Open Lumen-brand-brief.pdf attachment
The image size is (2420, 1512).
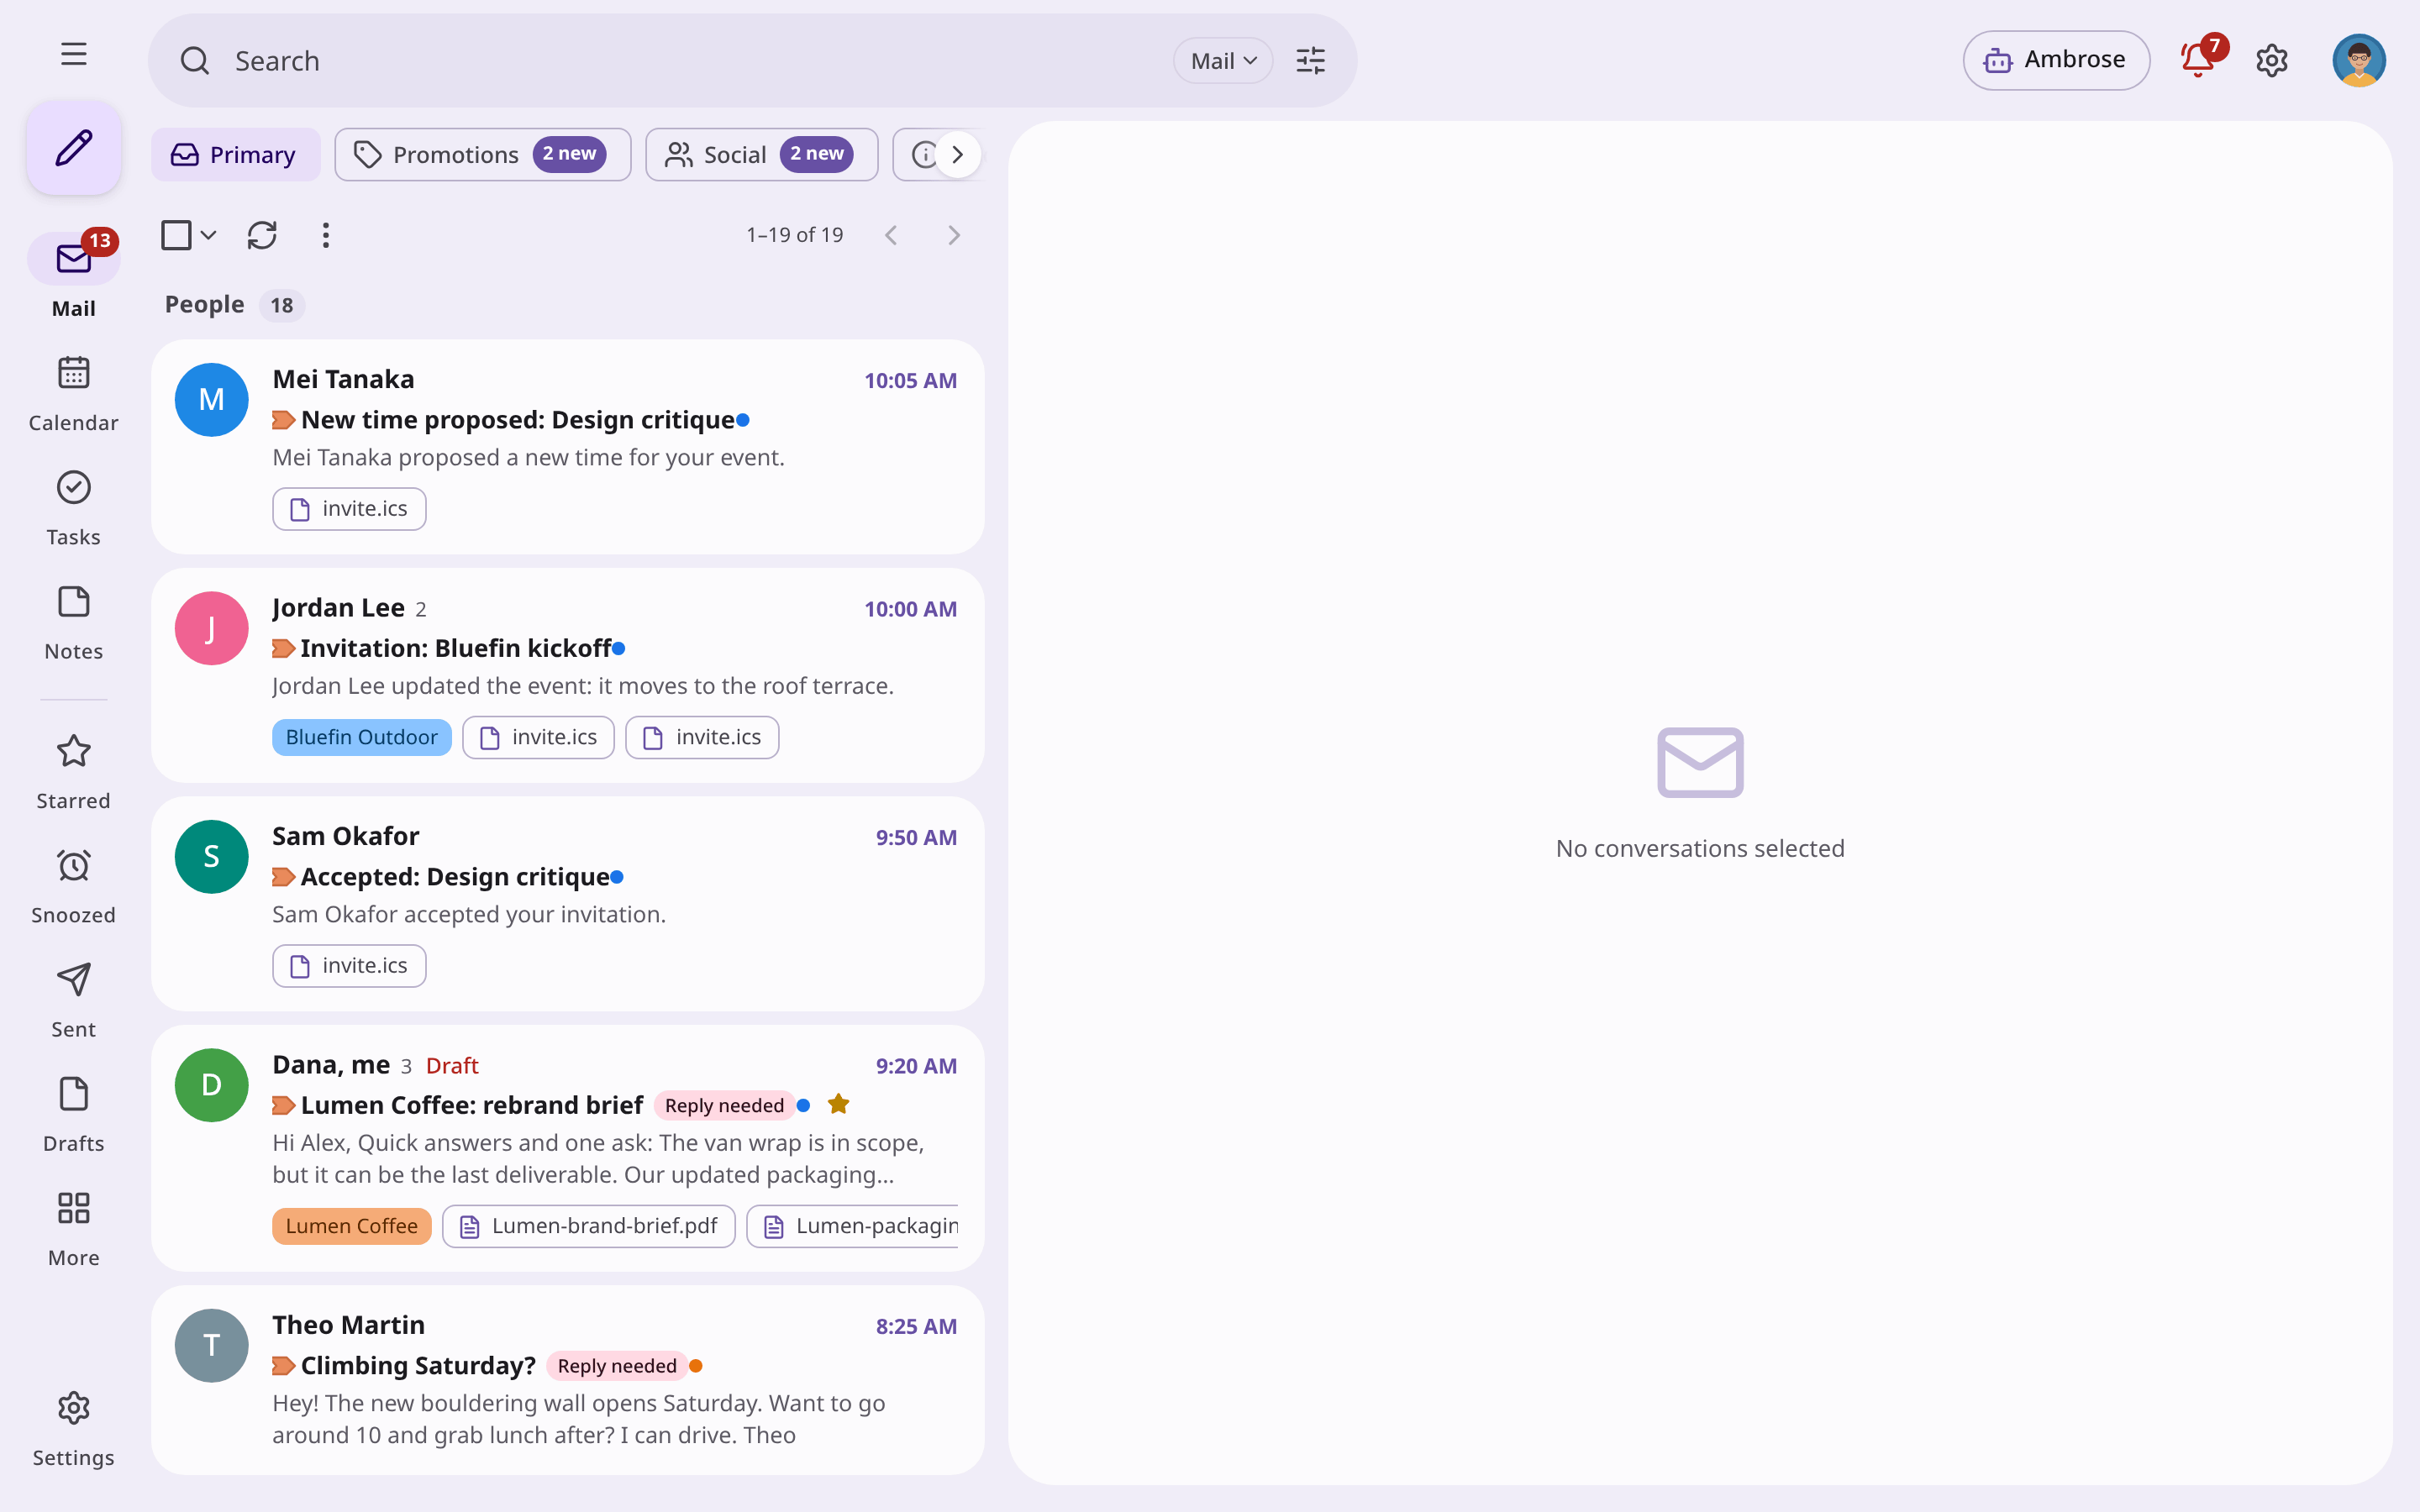point(589,1226)
